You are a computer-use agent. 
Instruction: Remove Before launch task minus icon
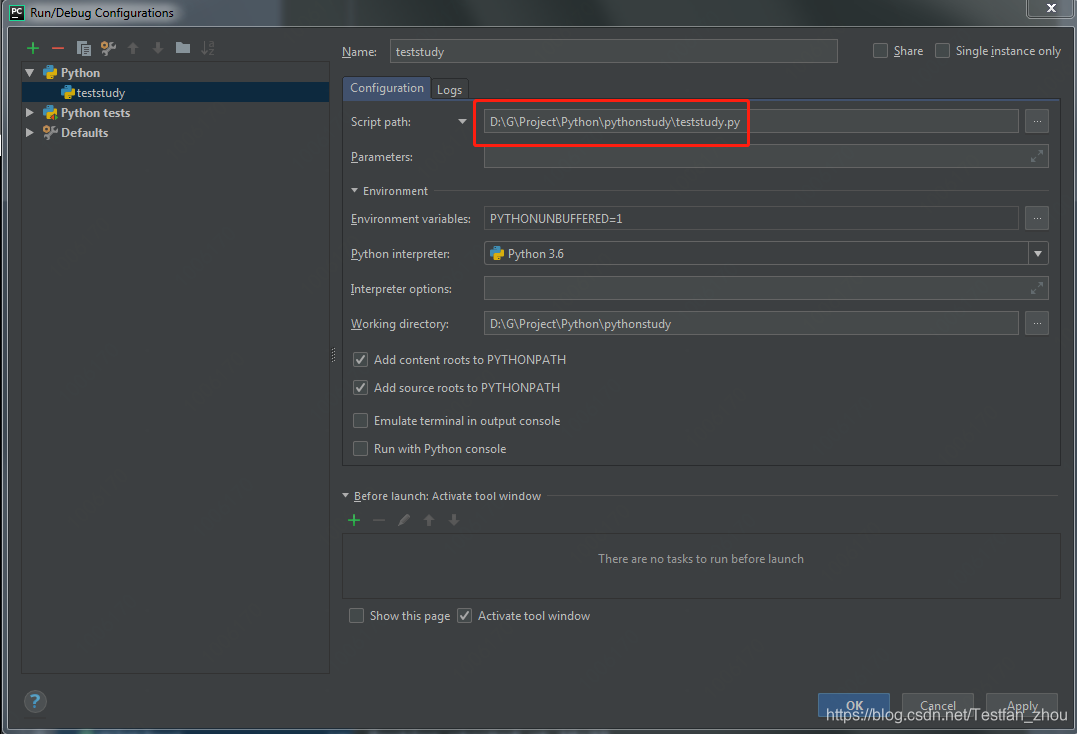pos(378,520)
